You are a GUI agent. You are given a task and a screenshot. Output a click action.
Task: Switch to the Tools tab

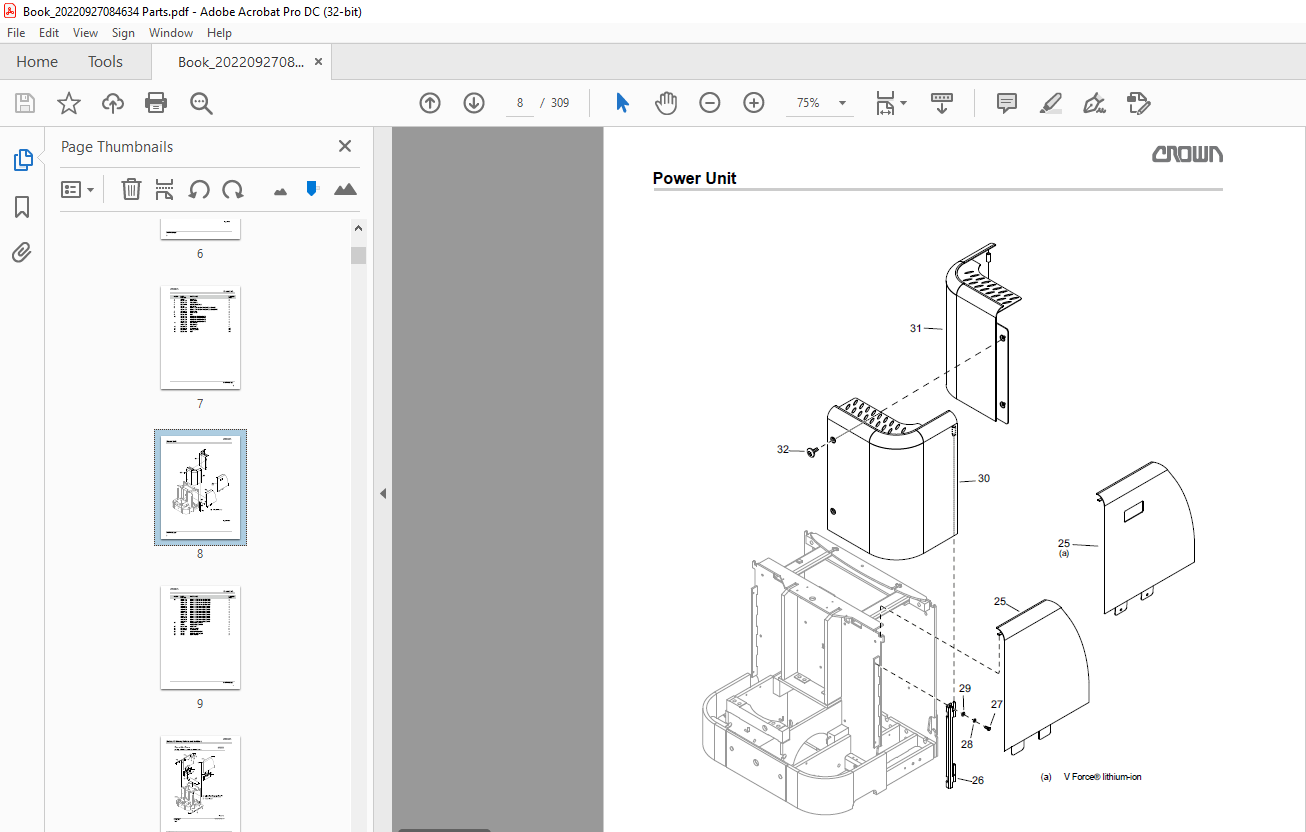pos(105,62)
